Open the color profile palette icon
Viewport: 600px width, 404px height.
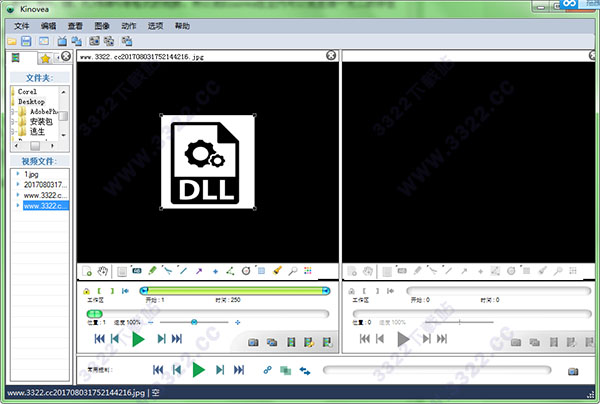[x=308, y=271]
